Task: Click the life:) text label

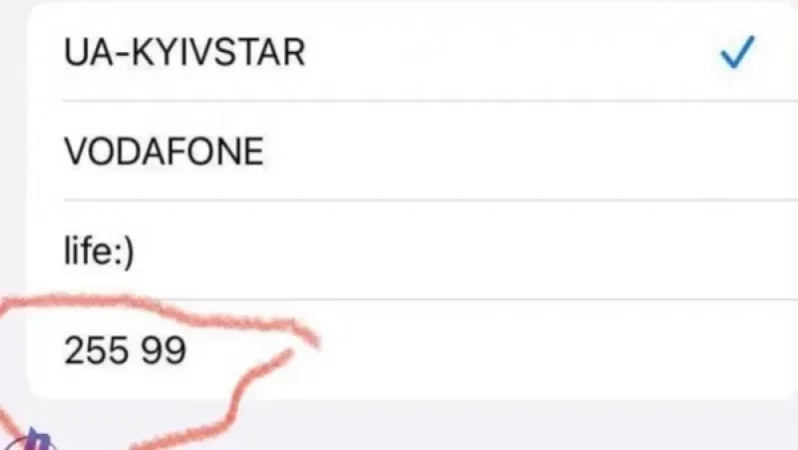Action: click(x=99, y=251)
